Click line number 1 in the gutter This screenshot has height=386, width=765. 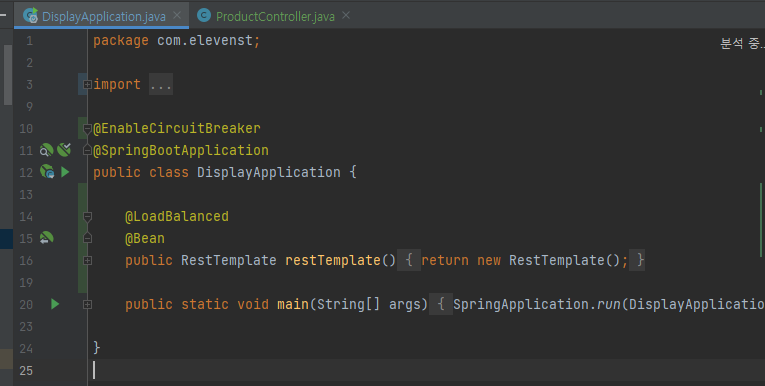(30, 41)
